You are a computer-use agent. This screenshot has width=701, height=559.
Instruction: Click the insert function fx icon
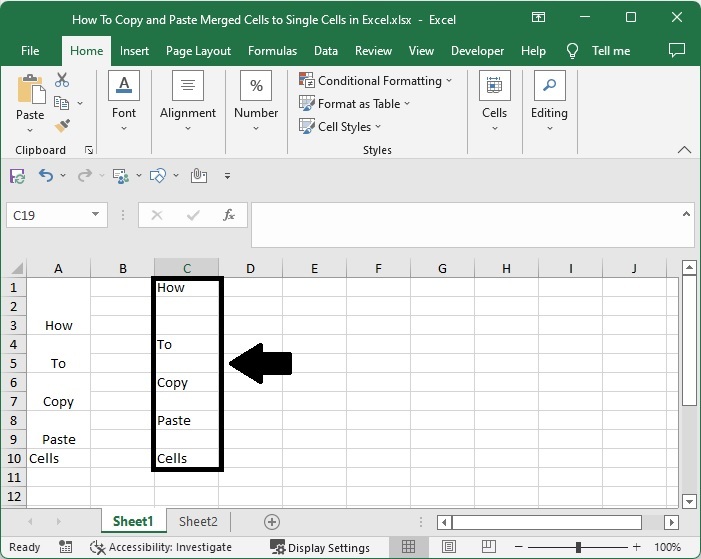[x=229, y=215]
